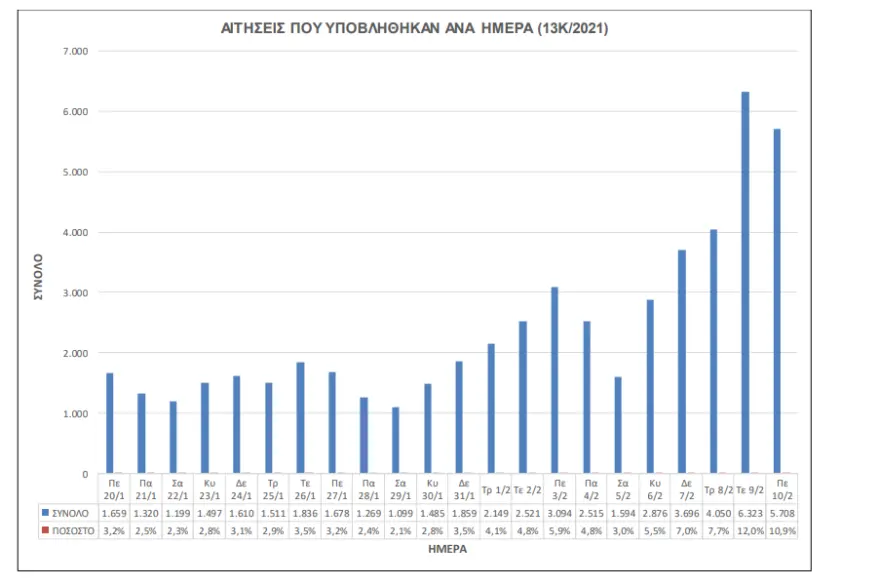Select the Σα 29/1 shortest bar

396,440
